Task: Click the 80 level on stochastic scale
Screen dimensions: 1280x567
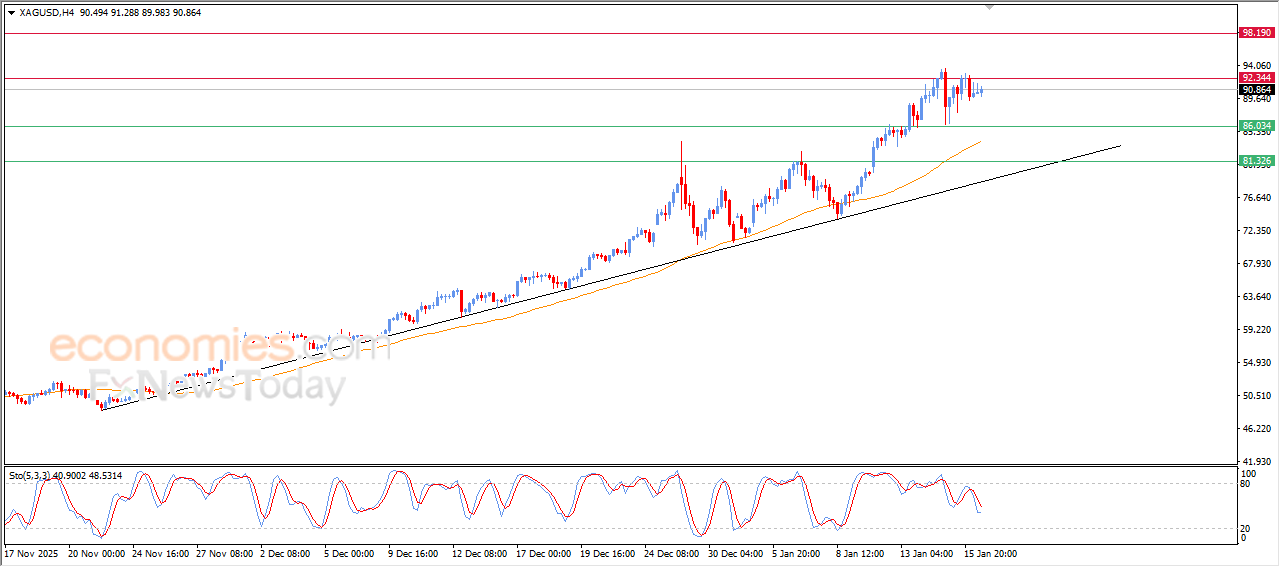Action: 1246,484
